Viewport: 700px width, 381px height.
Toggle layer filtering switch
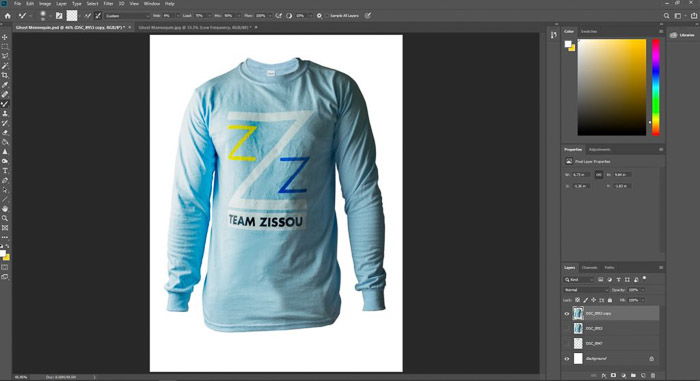coord(644,279)
